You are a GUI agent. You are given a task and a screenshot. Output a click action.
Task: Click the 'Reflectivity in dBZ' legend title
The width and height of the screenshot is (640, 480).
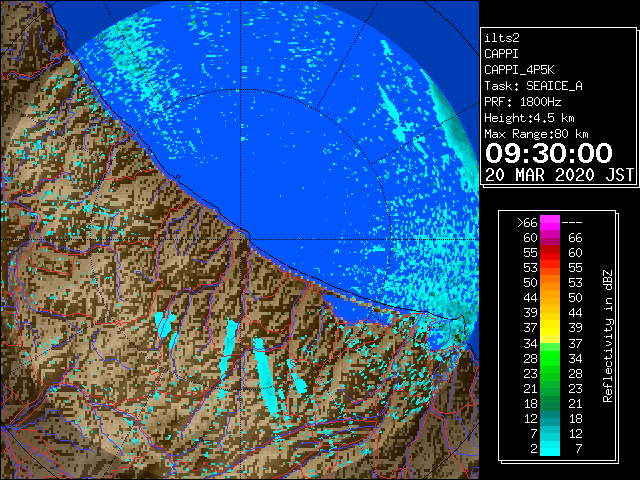tap(608, 336)
